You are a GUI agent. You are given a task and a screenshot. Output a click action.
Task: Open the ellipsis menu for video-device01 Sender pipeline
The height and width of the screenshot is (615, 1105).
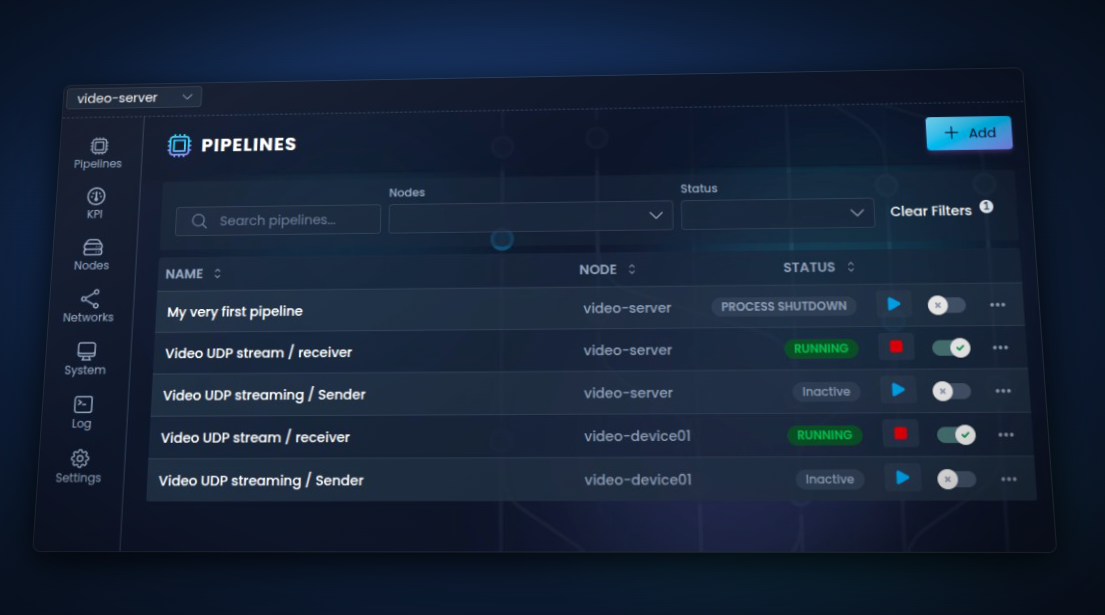1008,478
